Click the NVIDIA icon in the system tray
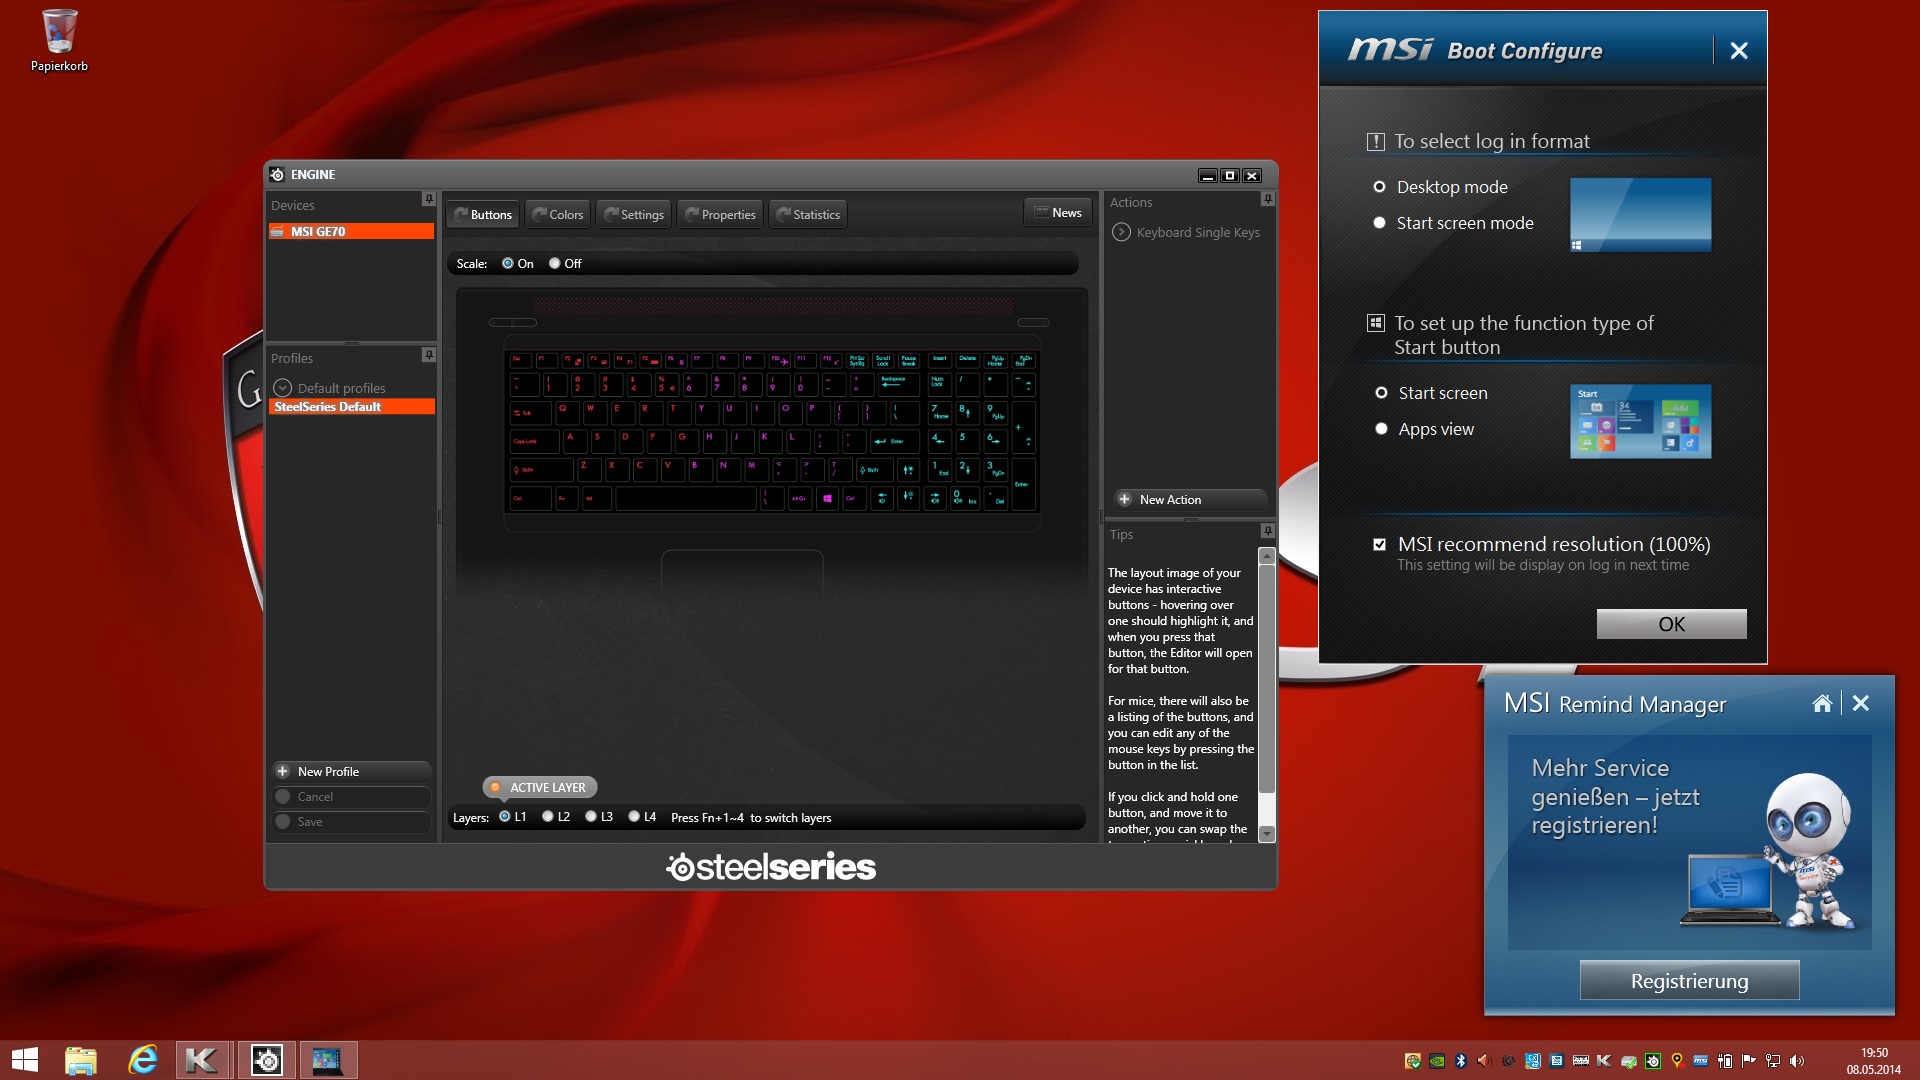Viewport: 1920px width, 1080px height. [x=1437, y=1061]
